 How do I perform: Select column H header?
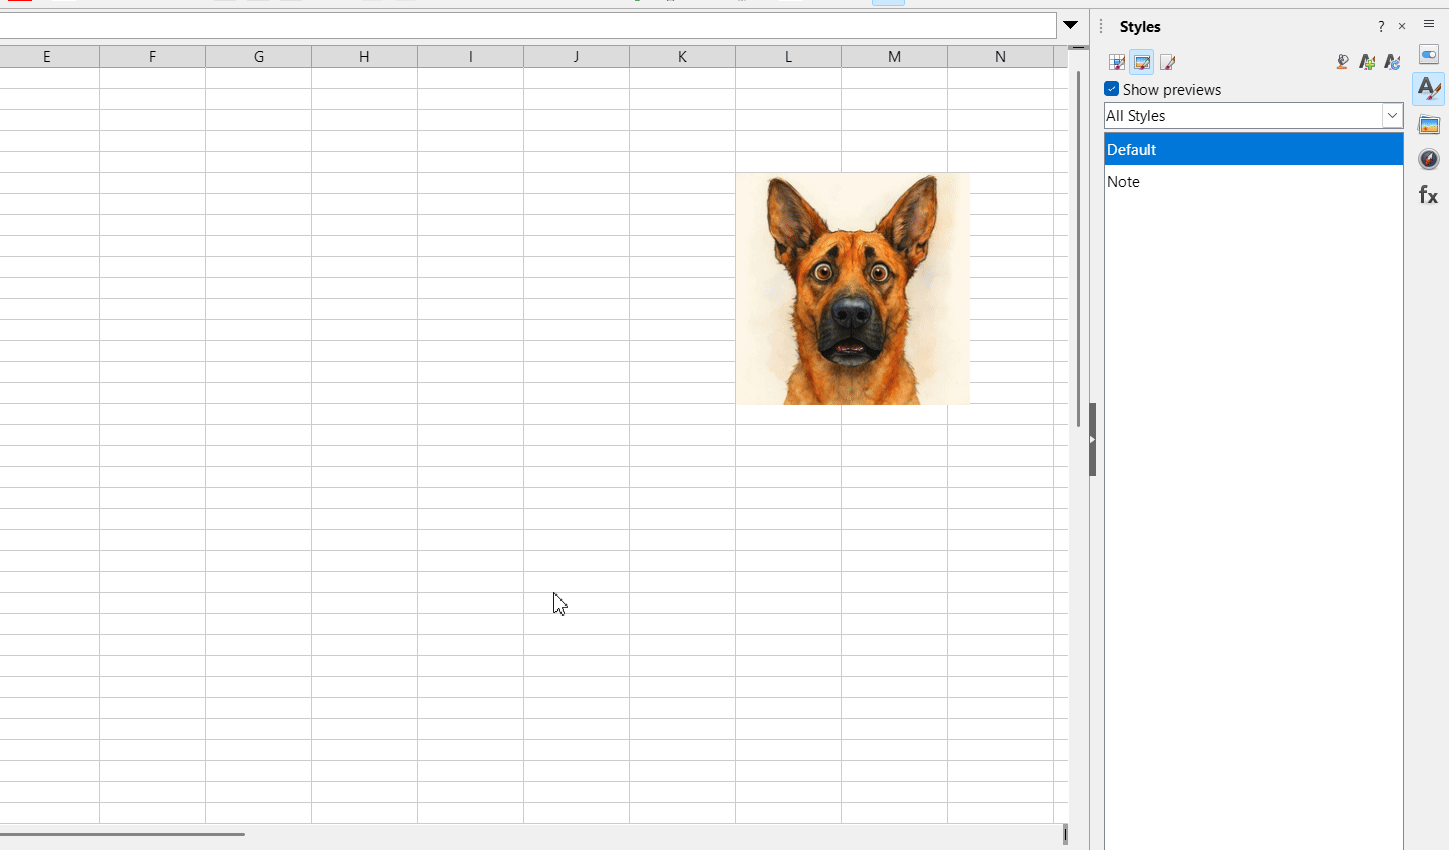(x=365, y=57)
